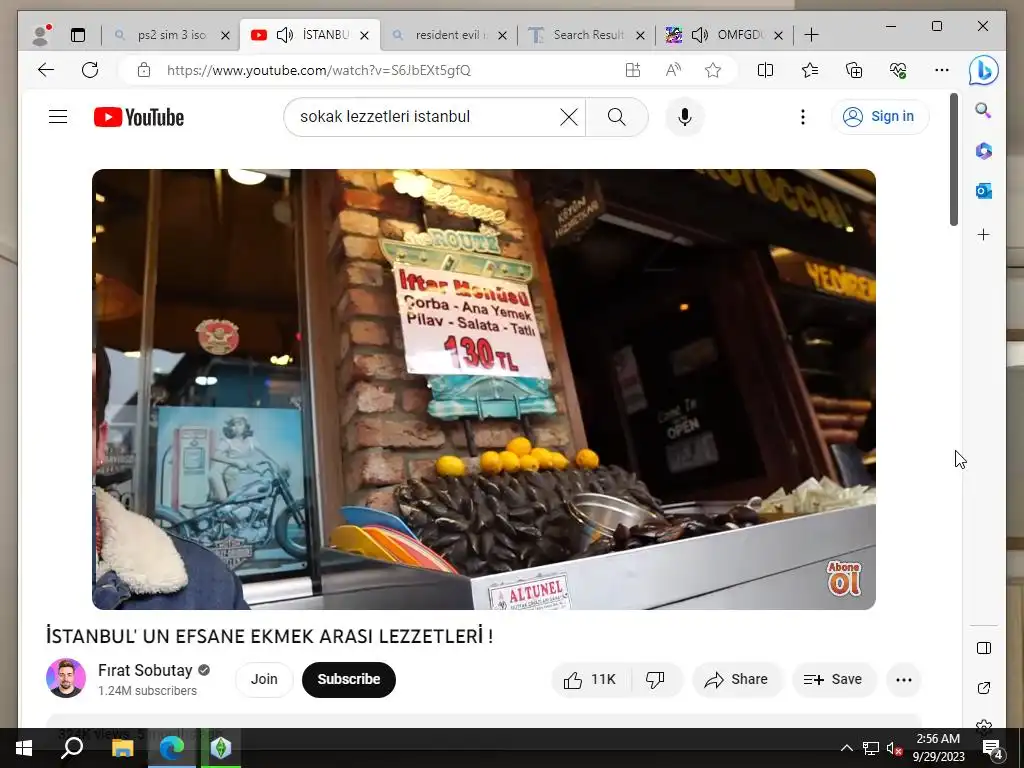Open File Explorer from taskbar
This screenshot has height=768, width=1024.
pos(122,748)
